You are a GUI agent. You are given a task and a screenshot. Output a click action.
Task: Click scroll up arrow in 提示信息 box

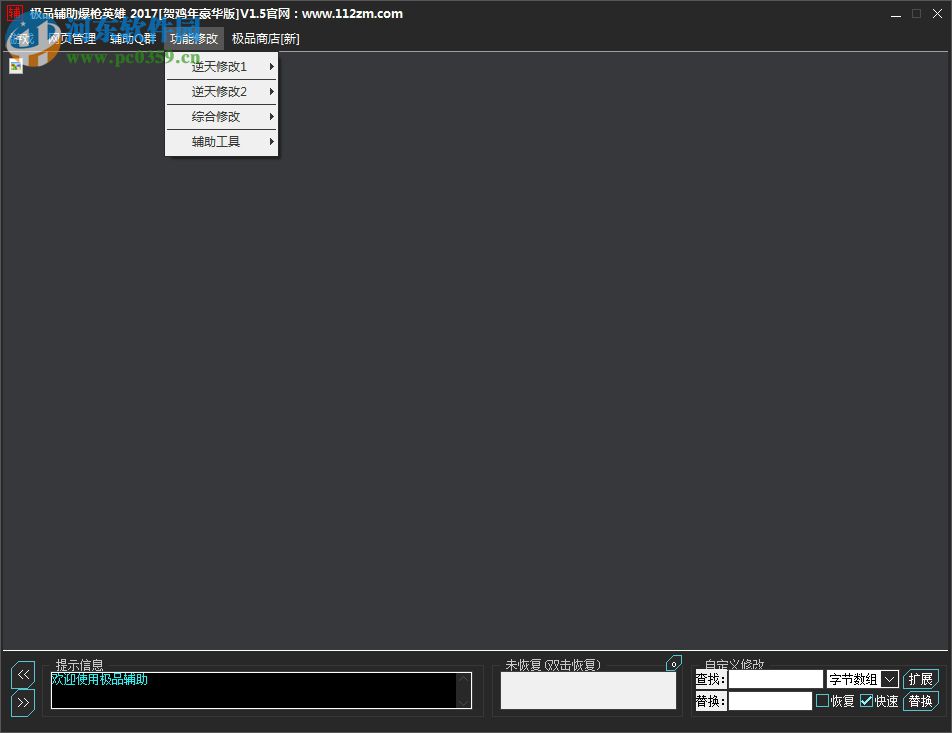[463, 679]
